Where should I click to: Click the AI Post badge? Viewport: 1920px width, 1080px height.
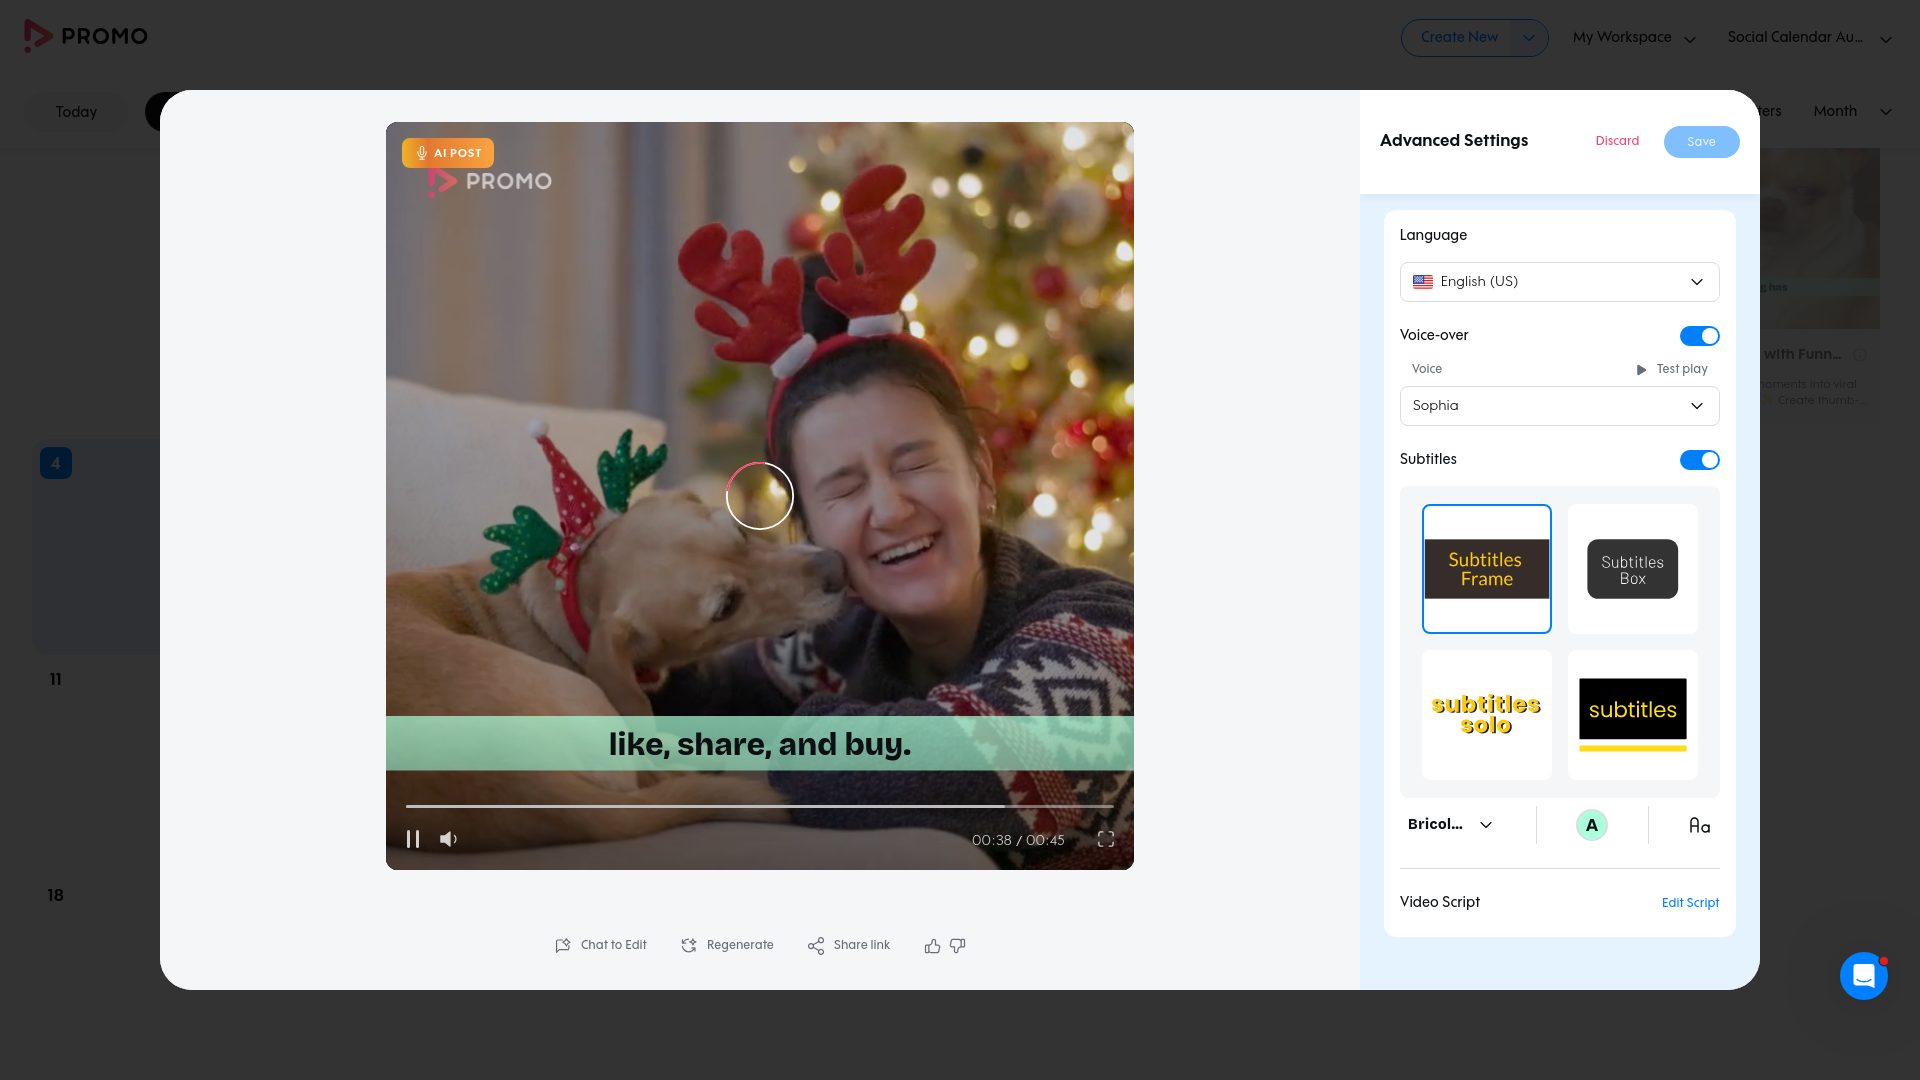click(x=448, y=153)
